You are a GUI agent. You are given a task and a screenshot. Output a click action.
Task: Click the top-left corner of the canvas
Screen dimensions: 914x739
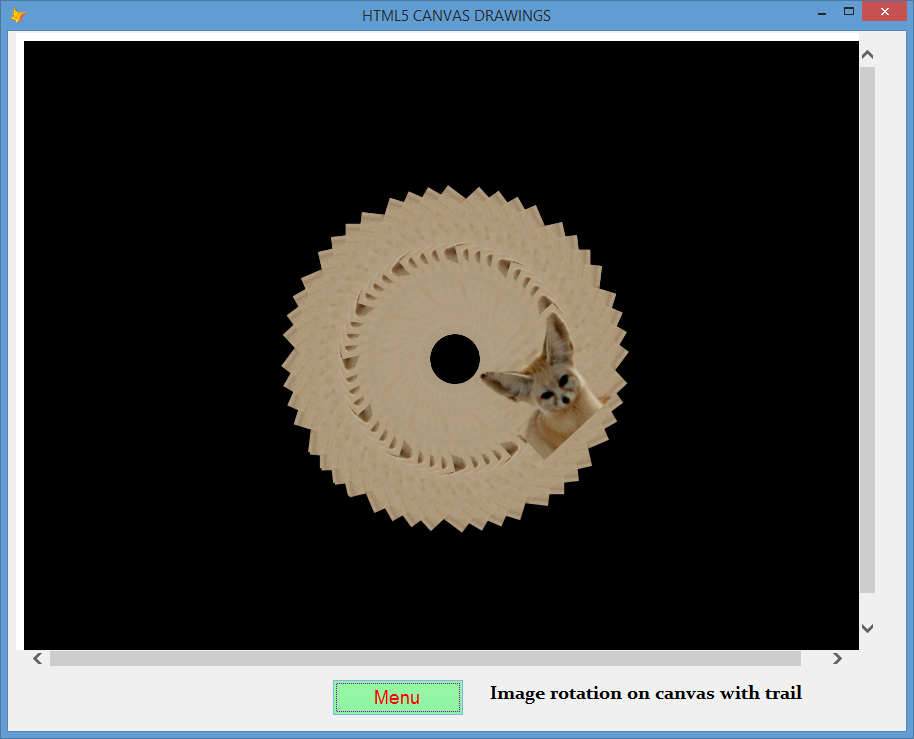pyautogui.click(x=30, y=45)
